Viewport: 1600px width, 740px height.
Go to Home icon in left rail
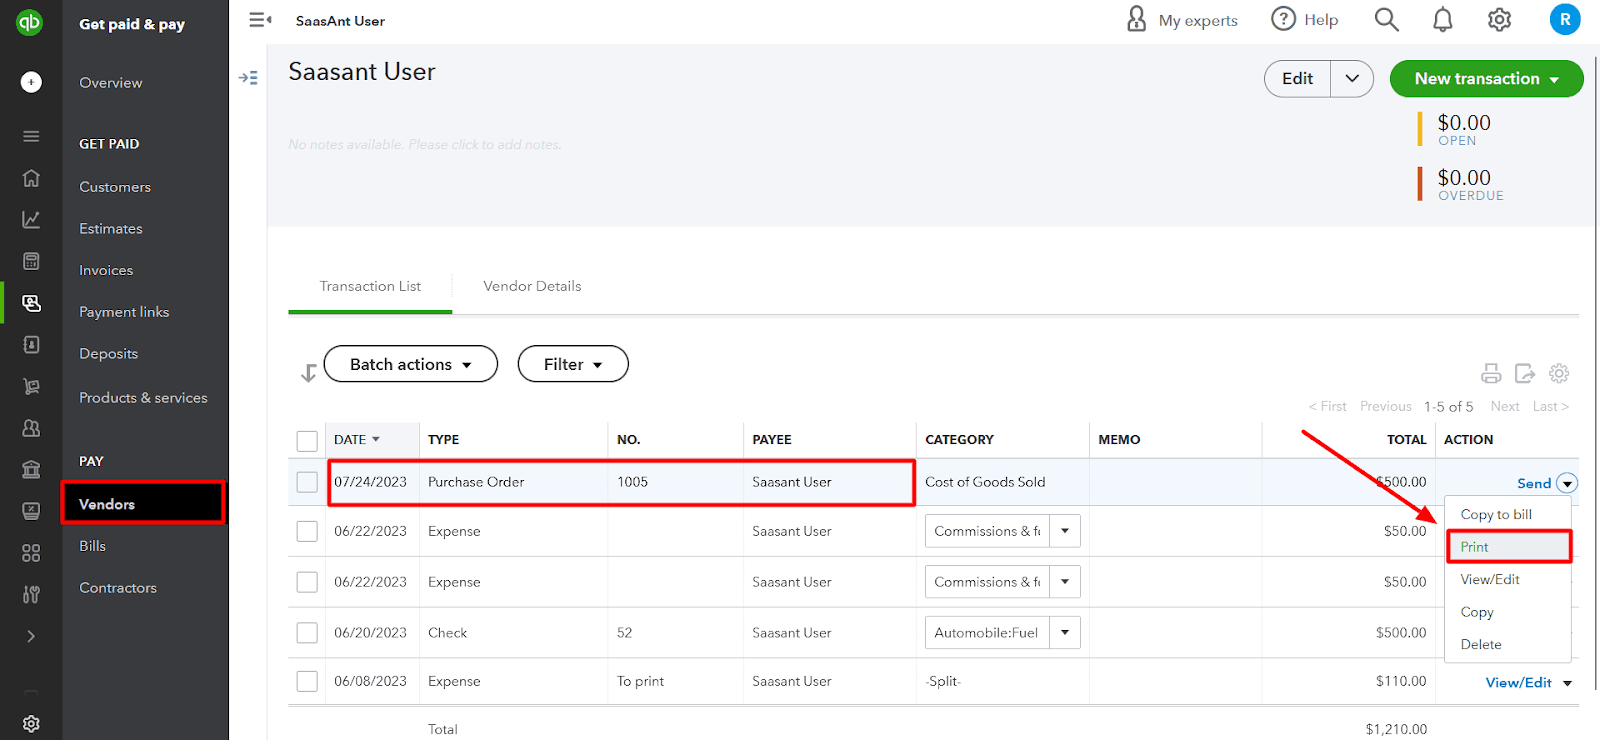pos(31,178)
